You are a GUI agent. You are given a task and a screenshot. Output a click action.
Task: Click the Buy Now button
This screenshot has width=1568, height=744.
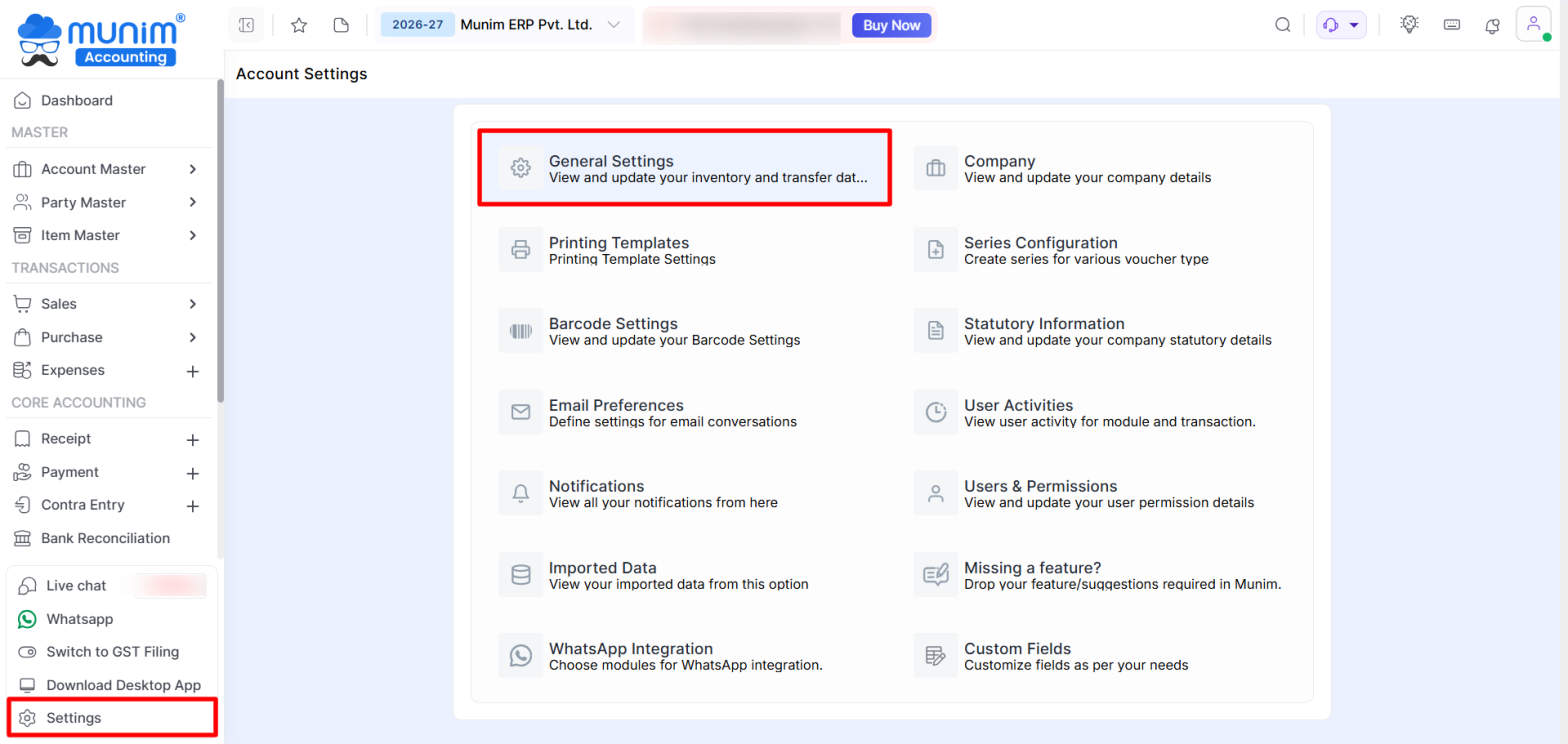coord(891,25)
